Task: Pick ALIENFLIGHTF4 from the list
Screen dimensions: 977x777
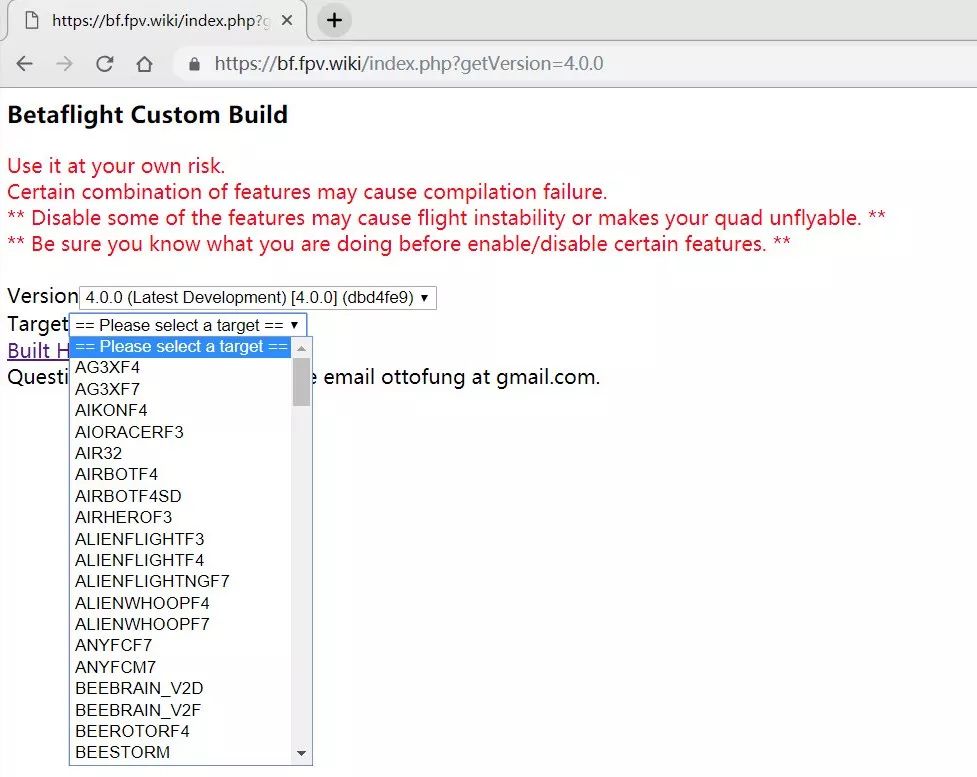Action: 181,560
